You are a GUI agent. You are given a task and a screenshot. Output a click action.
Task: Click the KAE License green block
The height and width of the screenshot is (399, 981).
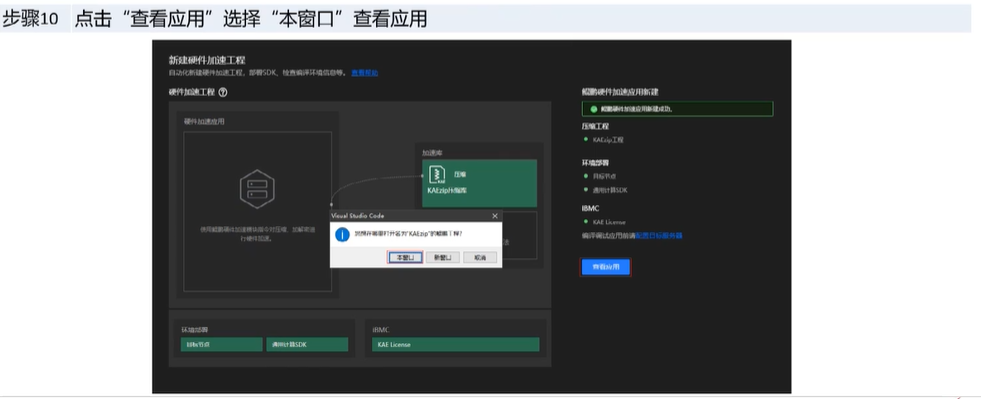pos(455,345)
